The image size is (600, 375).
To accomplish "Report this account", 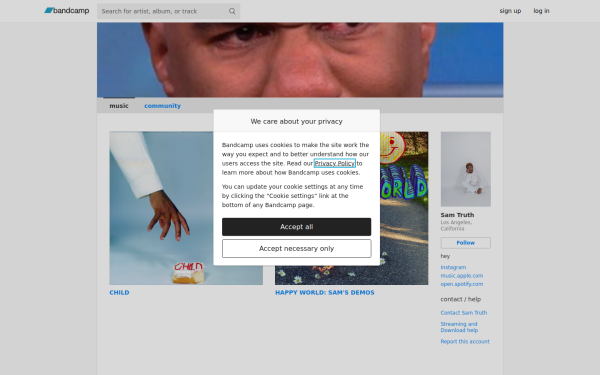I will point(465,341).
